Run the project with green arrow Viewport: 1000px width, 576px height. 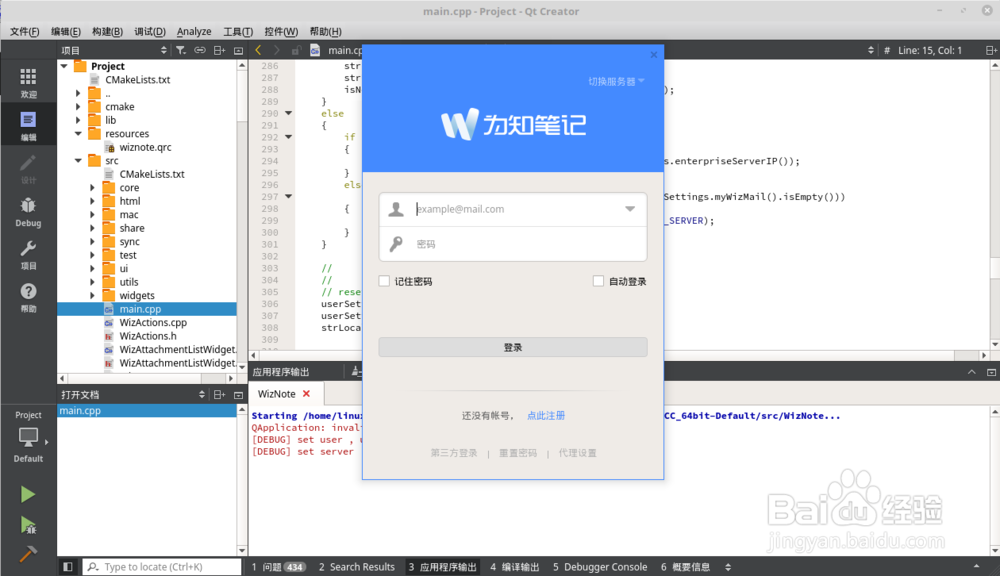tap(27, 494)
